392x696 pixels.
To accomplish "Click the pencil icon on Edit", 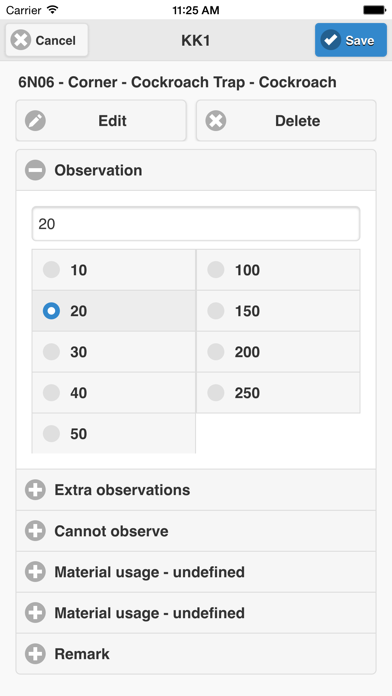I will coord(35,121).
